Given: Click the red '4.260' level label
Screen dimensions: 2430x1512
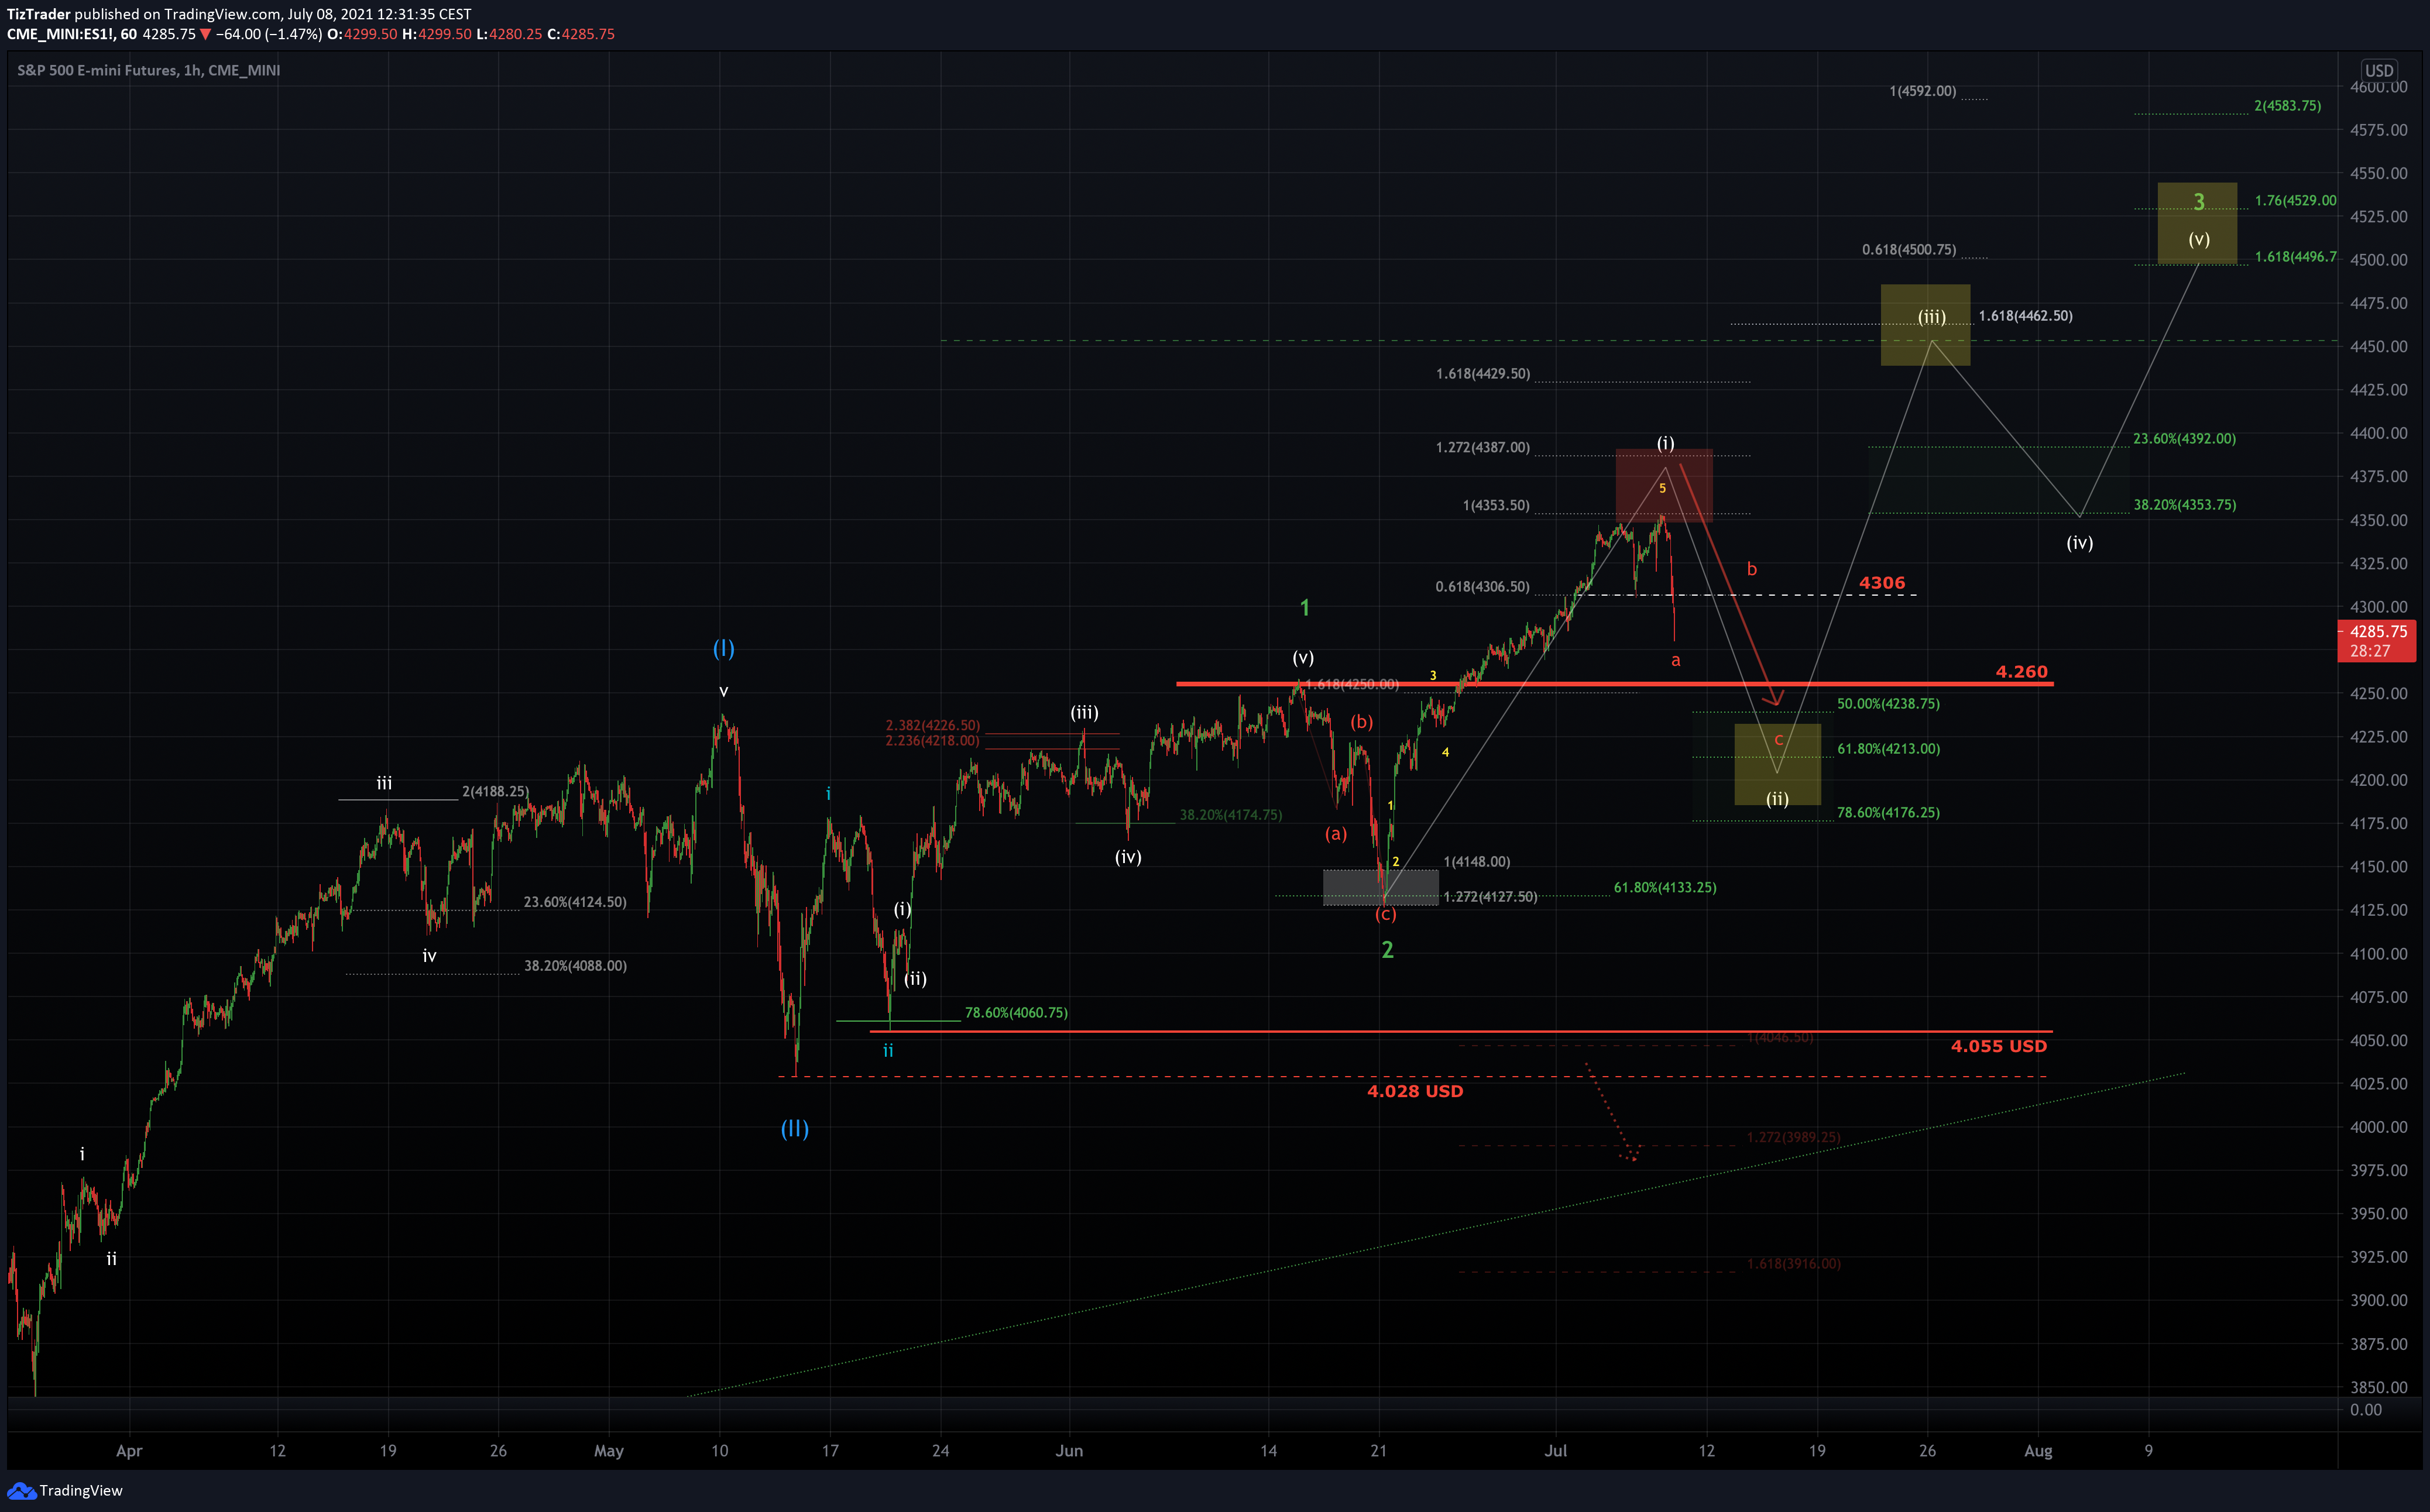Looking at the screenshot, I should tap(2021, 671).
